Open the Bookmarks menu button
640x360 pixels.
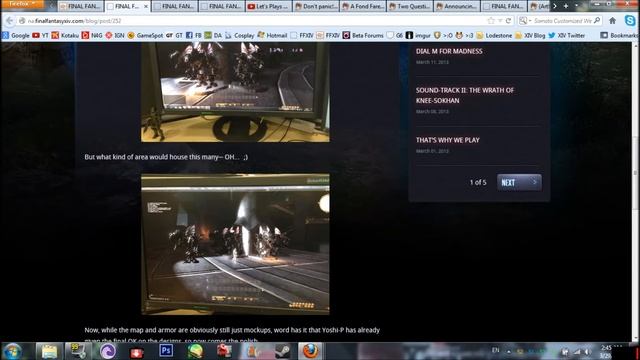coord(618,36)
